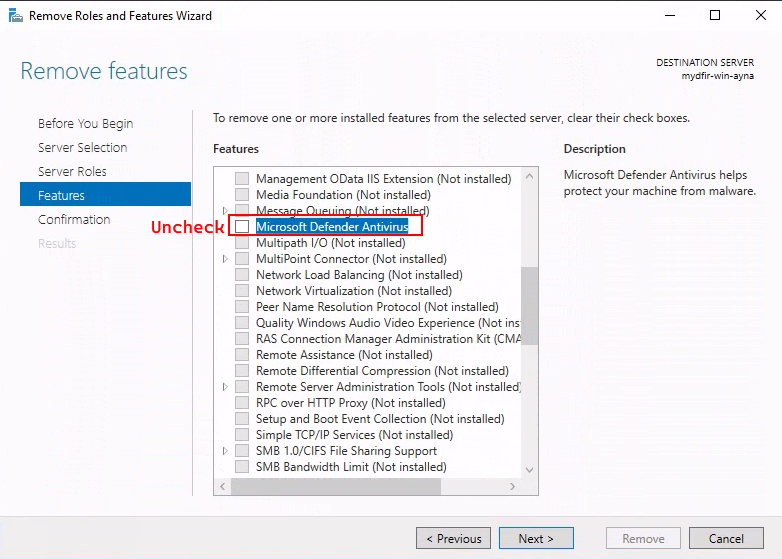The height and width of the screenshot is (559, 782).
Task: Maximize the wizard window
Action: (715, 15)
